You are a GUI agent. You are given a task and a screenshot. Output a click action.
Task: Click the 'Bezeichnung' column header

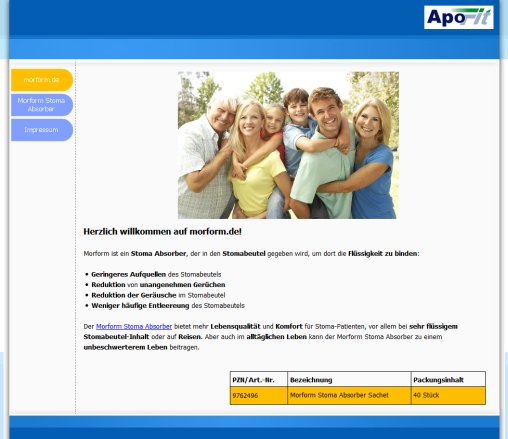349,379
